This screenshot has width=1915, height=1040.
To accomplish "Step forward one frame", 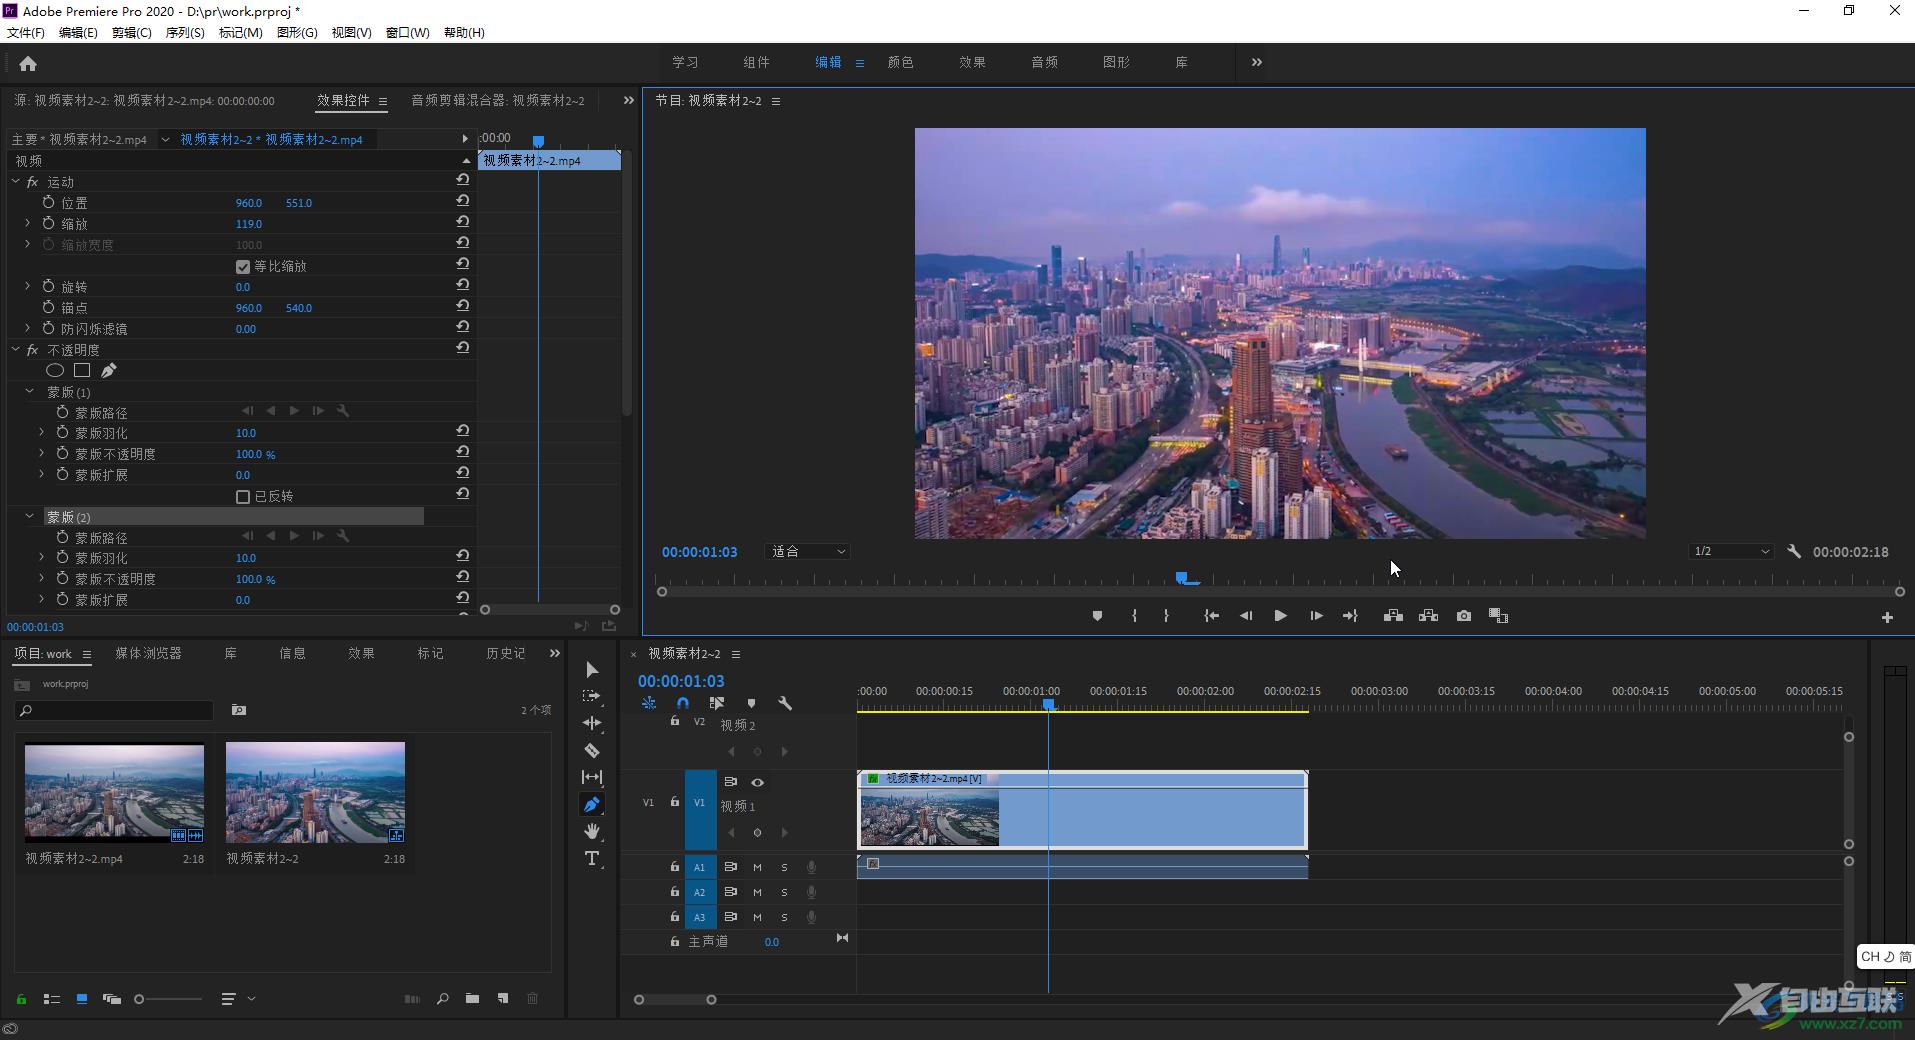I will click(1316, 616).
